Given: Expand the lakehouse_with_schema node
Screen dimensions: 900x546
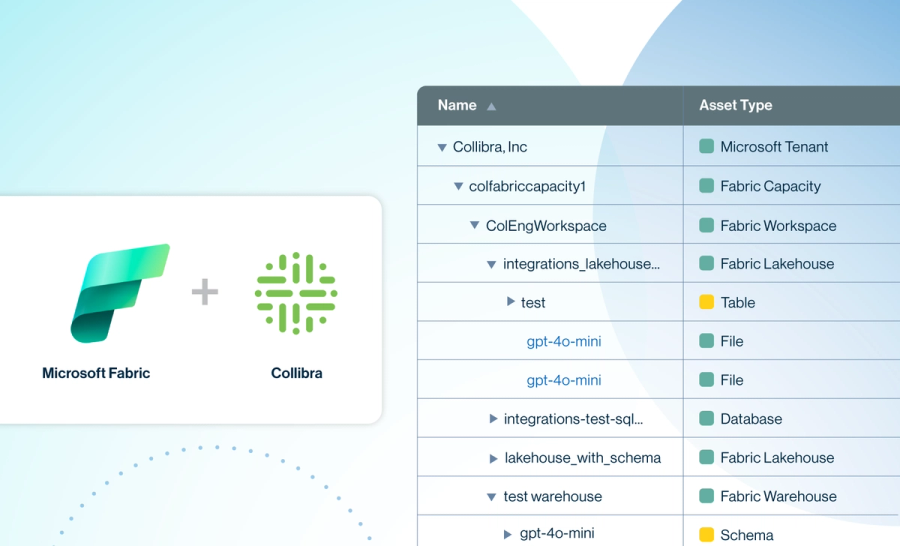Looking at the screenshot, I should [x=492, y=458].
